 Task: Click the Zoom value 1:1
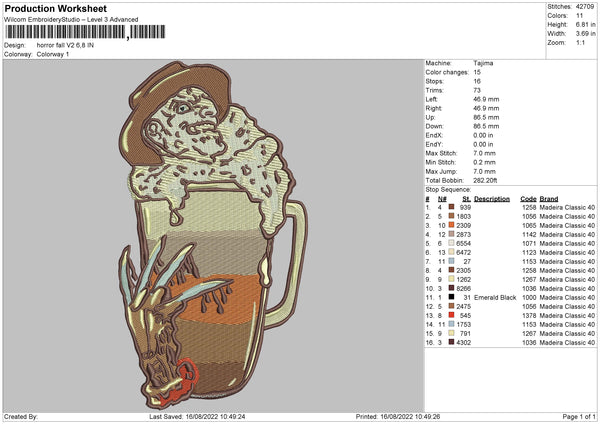click(x=580, y=42)
